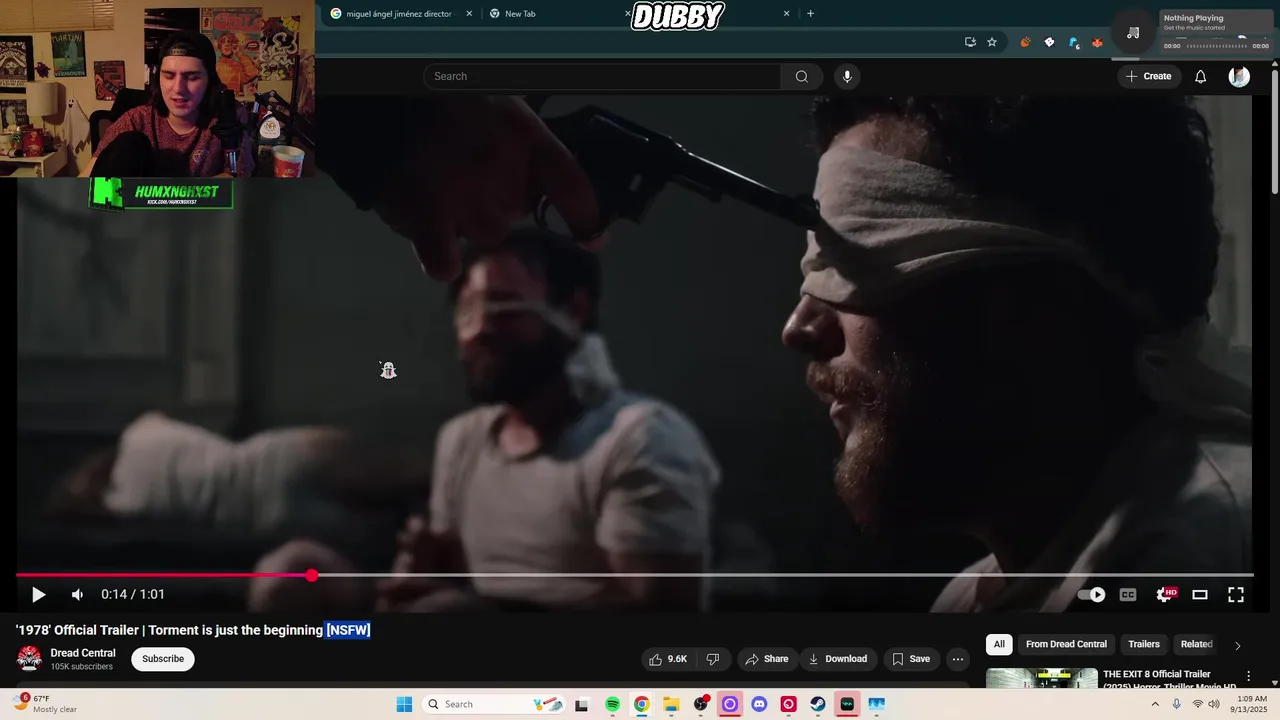1280x720 pixels.
Task: Click the YouTube search field
Action: (602, 77)
